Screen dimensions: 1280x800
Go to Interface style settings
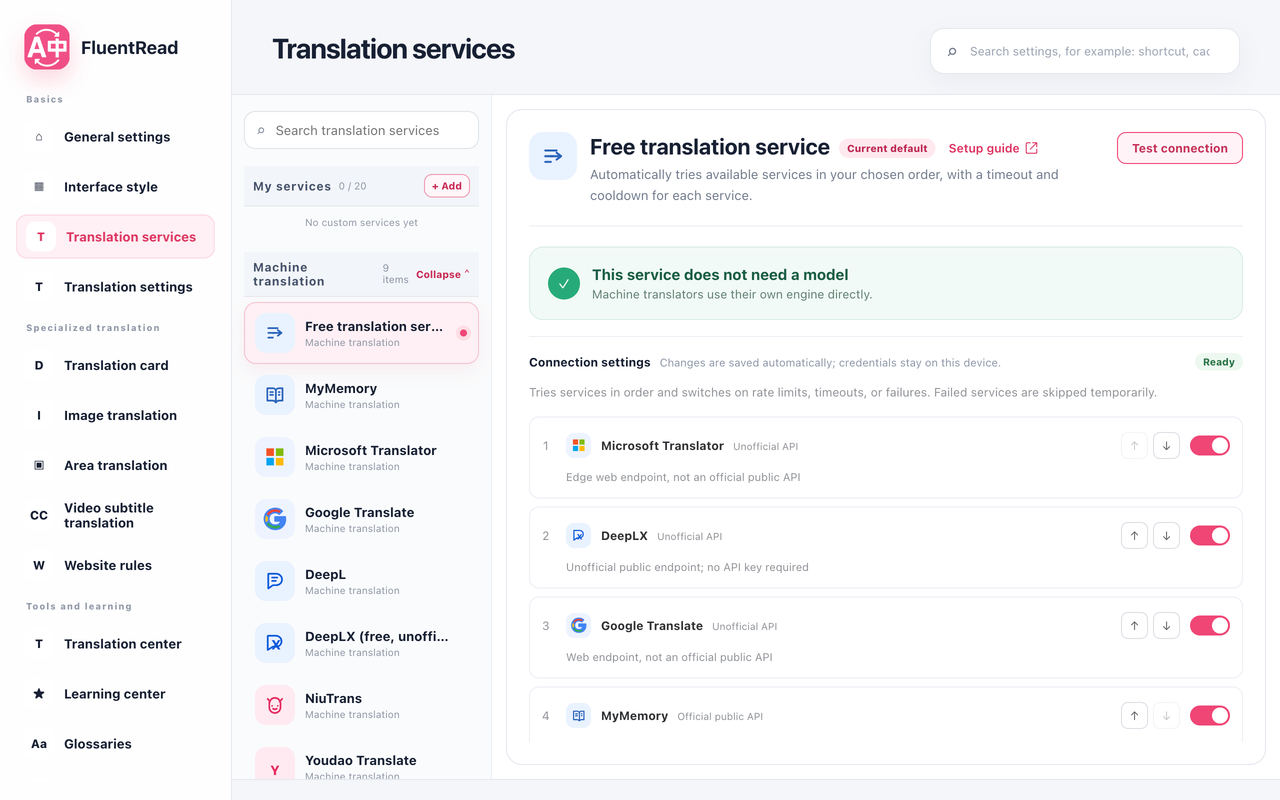pyautogui.click(x=115, y=187)
